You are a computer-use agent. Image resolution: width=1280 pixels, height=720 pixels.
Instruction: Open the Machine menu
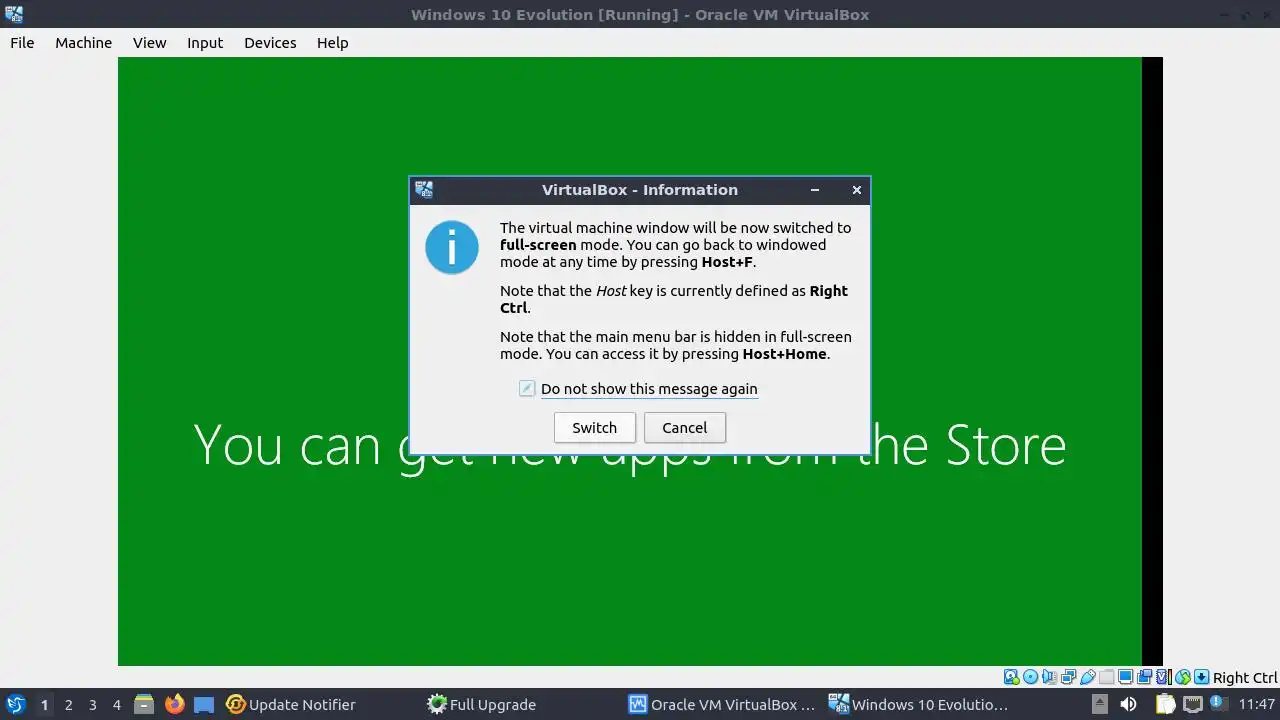(x=83, y=42)
